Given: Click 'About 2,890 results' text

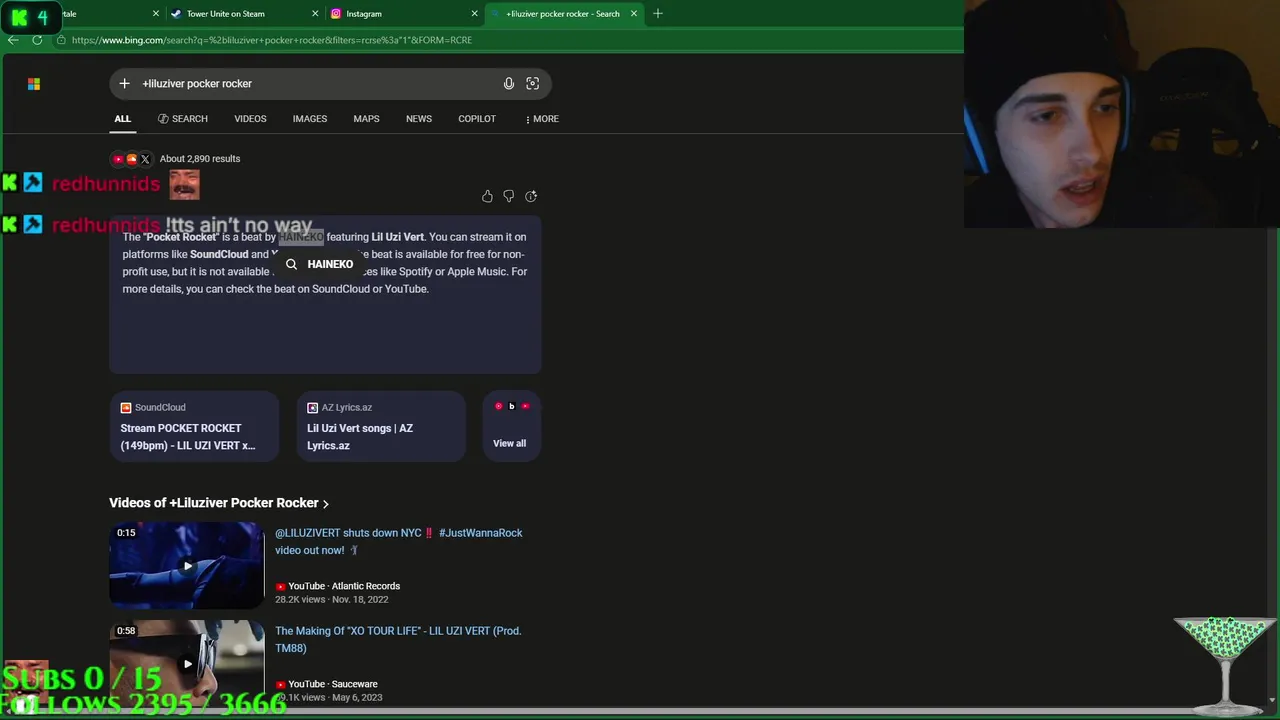Looking at the screenshot, I should coord(200,159).
